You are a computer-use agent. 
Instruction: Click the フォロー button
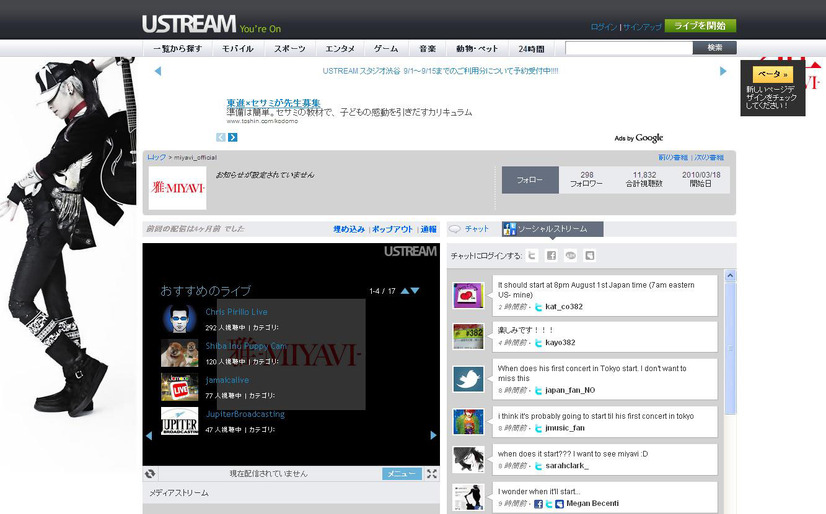(x=530, y=180)
